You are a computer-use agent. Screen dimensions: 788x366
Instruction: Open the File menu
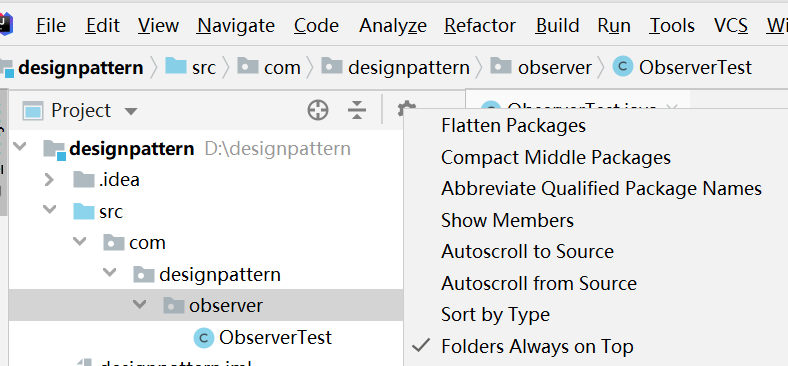click(x=51, y=25)
